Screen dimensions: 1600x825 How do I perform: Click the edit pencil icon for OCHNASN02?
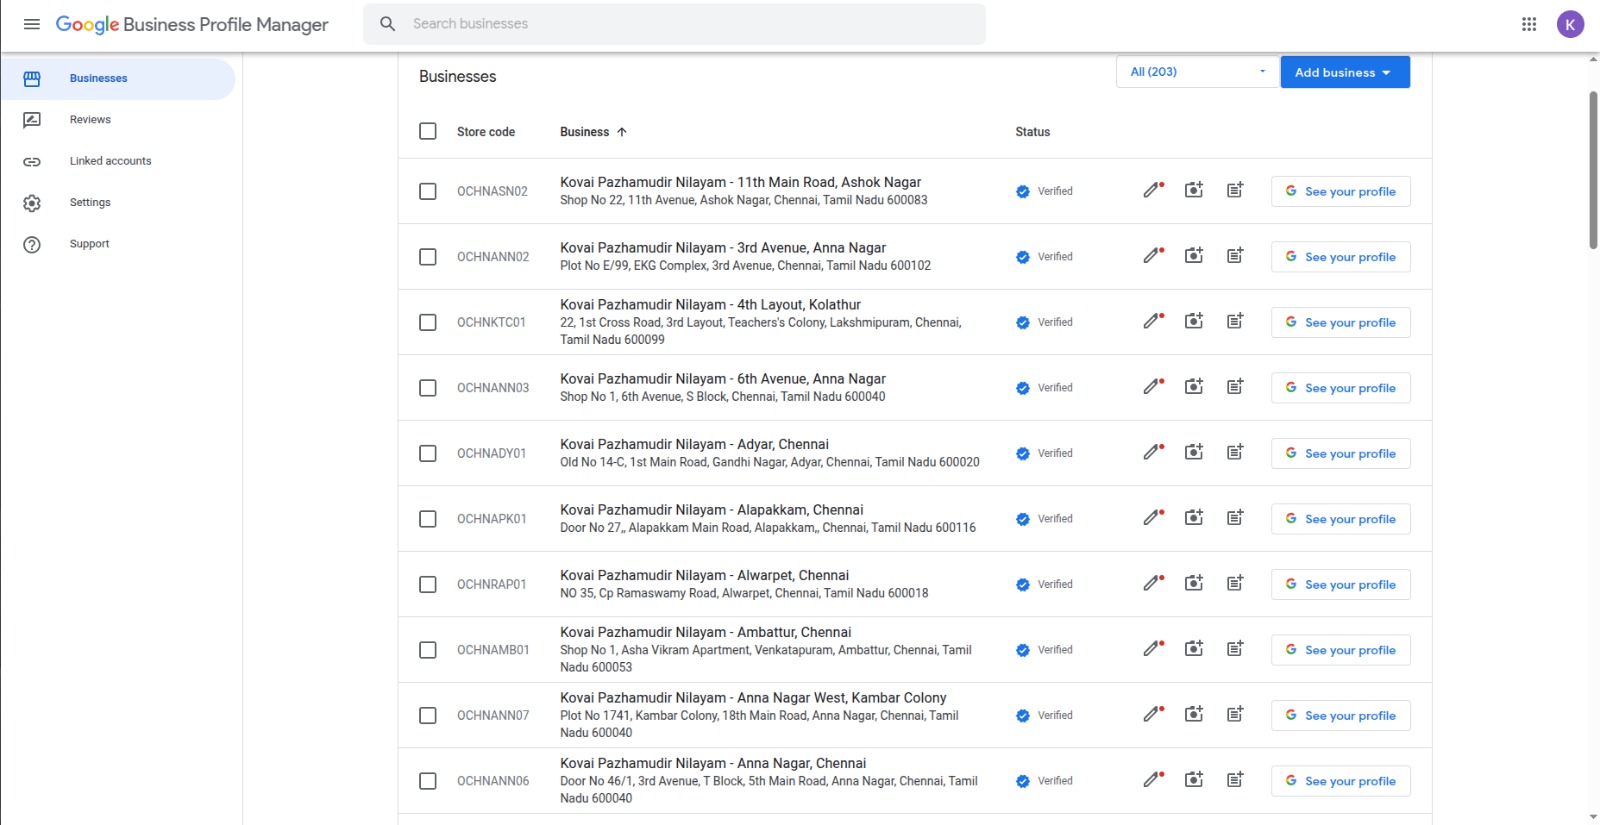pyautogui.click(x=1153, y=191)
